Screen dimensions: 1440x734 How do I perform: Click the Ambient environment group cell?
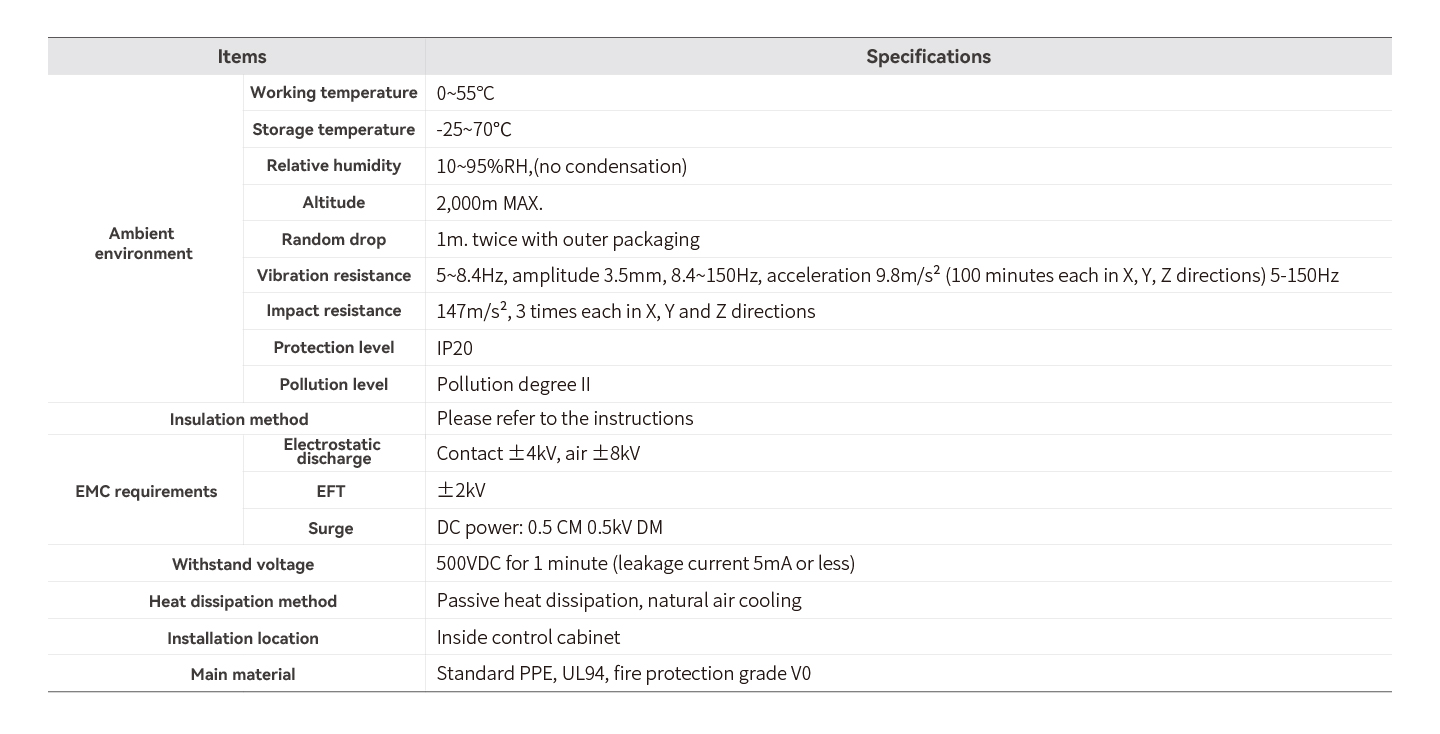coord(144,244)
